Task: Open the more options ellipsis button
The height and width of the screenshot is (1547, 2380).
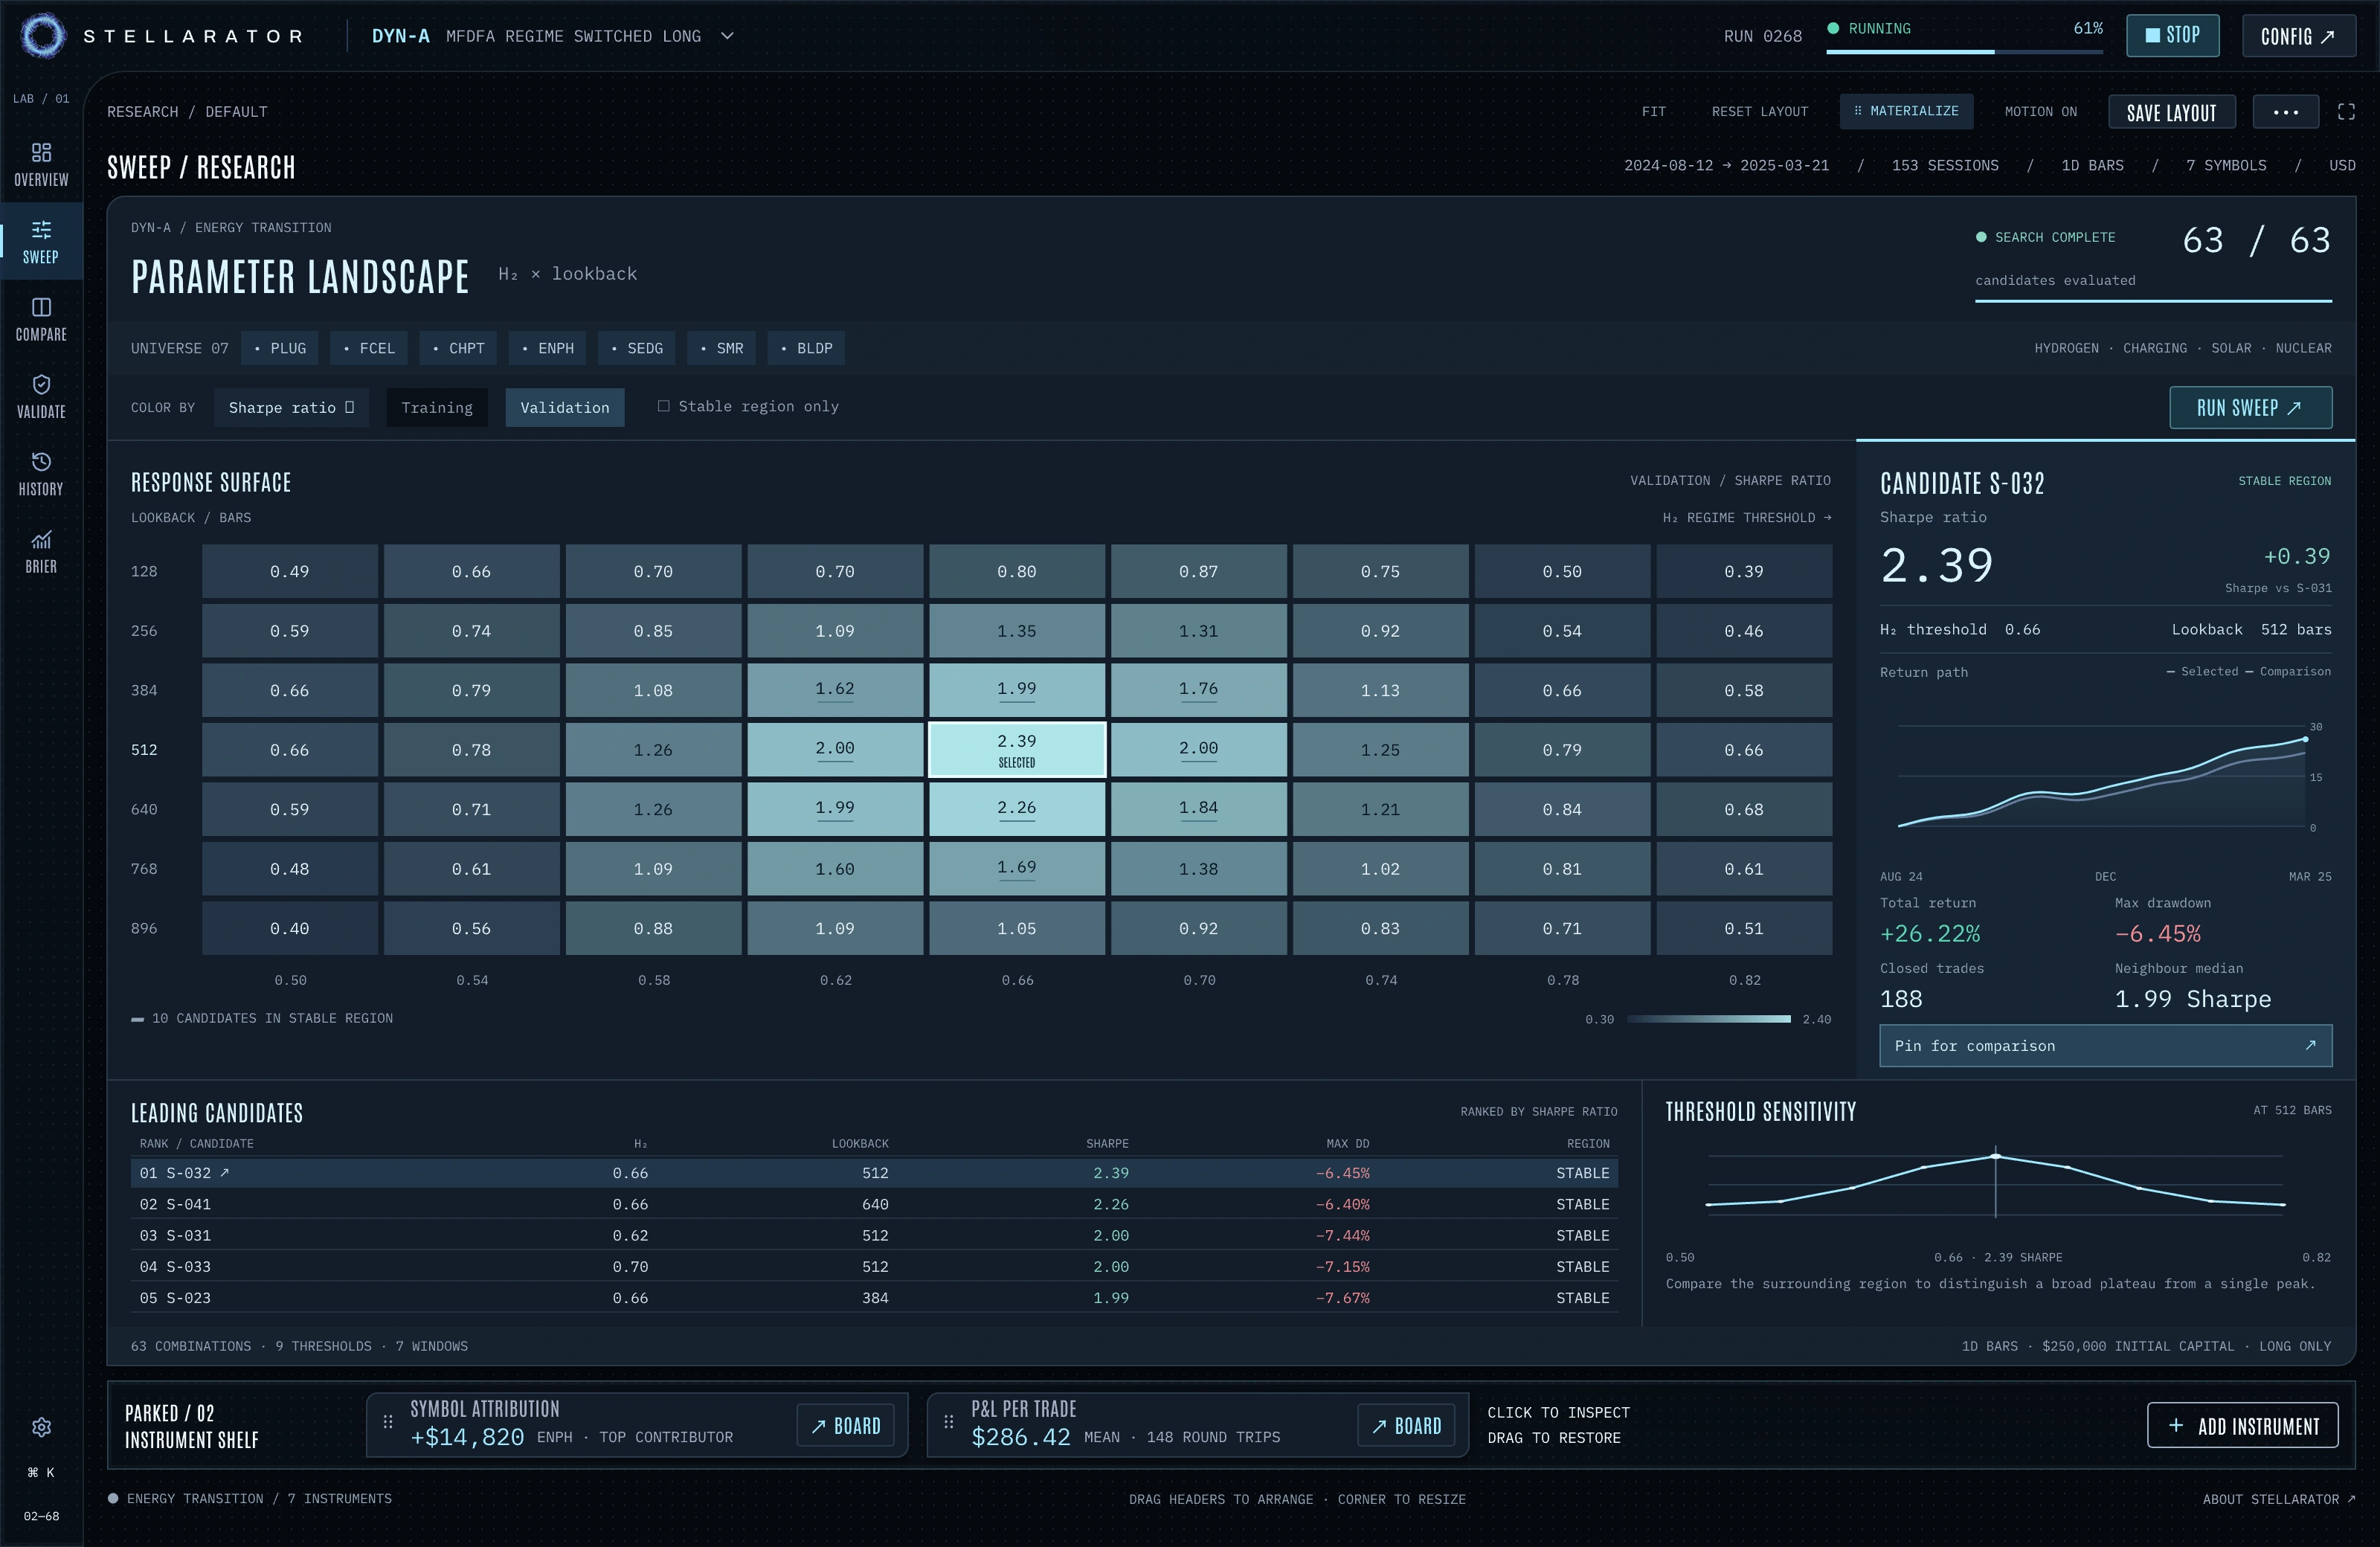Action: click(2285, 112)
